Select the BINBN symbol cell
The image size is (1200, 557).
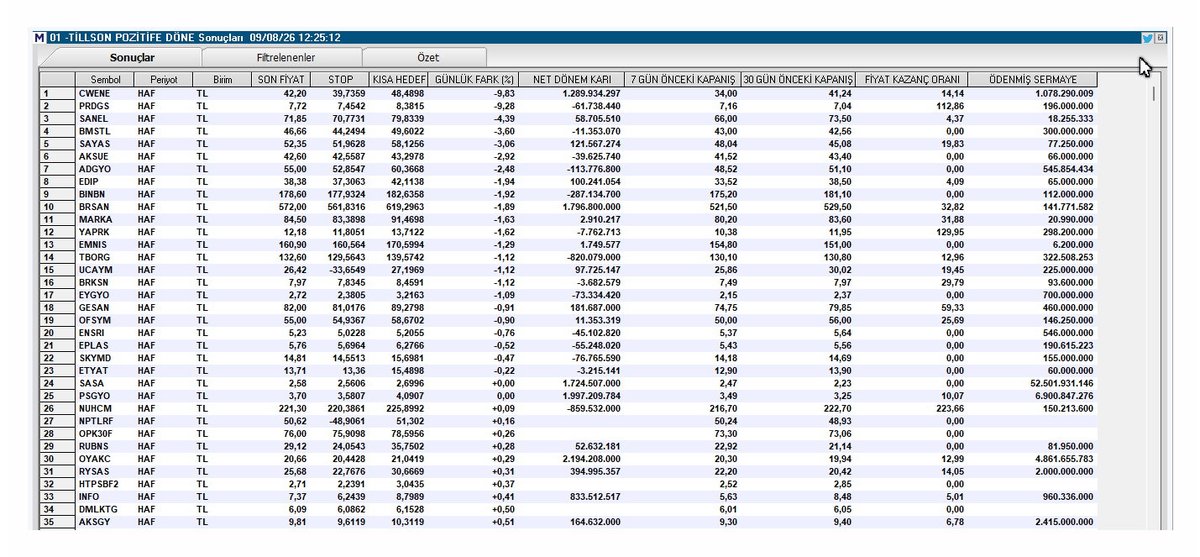105,193
